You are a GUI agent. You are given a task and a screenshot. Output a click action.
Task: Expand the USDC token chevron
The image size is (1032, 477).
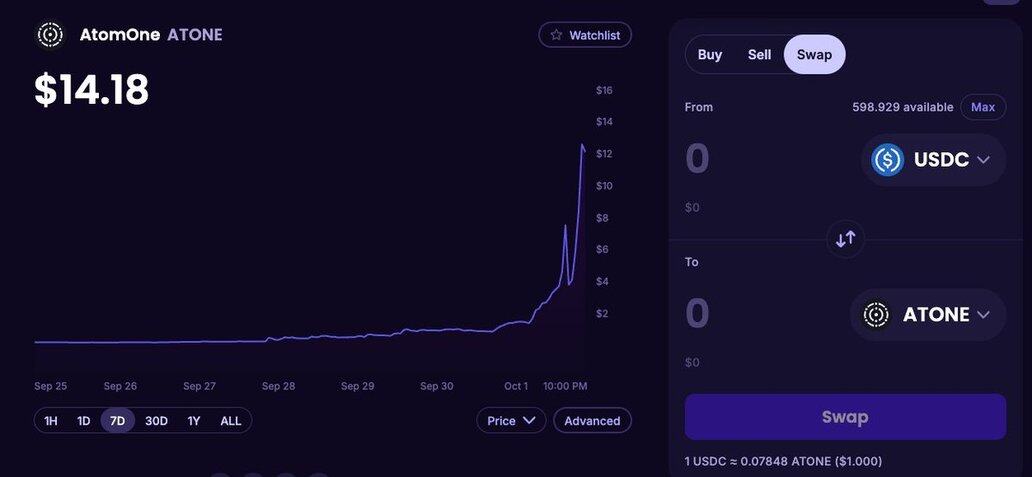point(983,160)
